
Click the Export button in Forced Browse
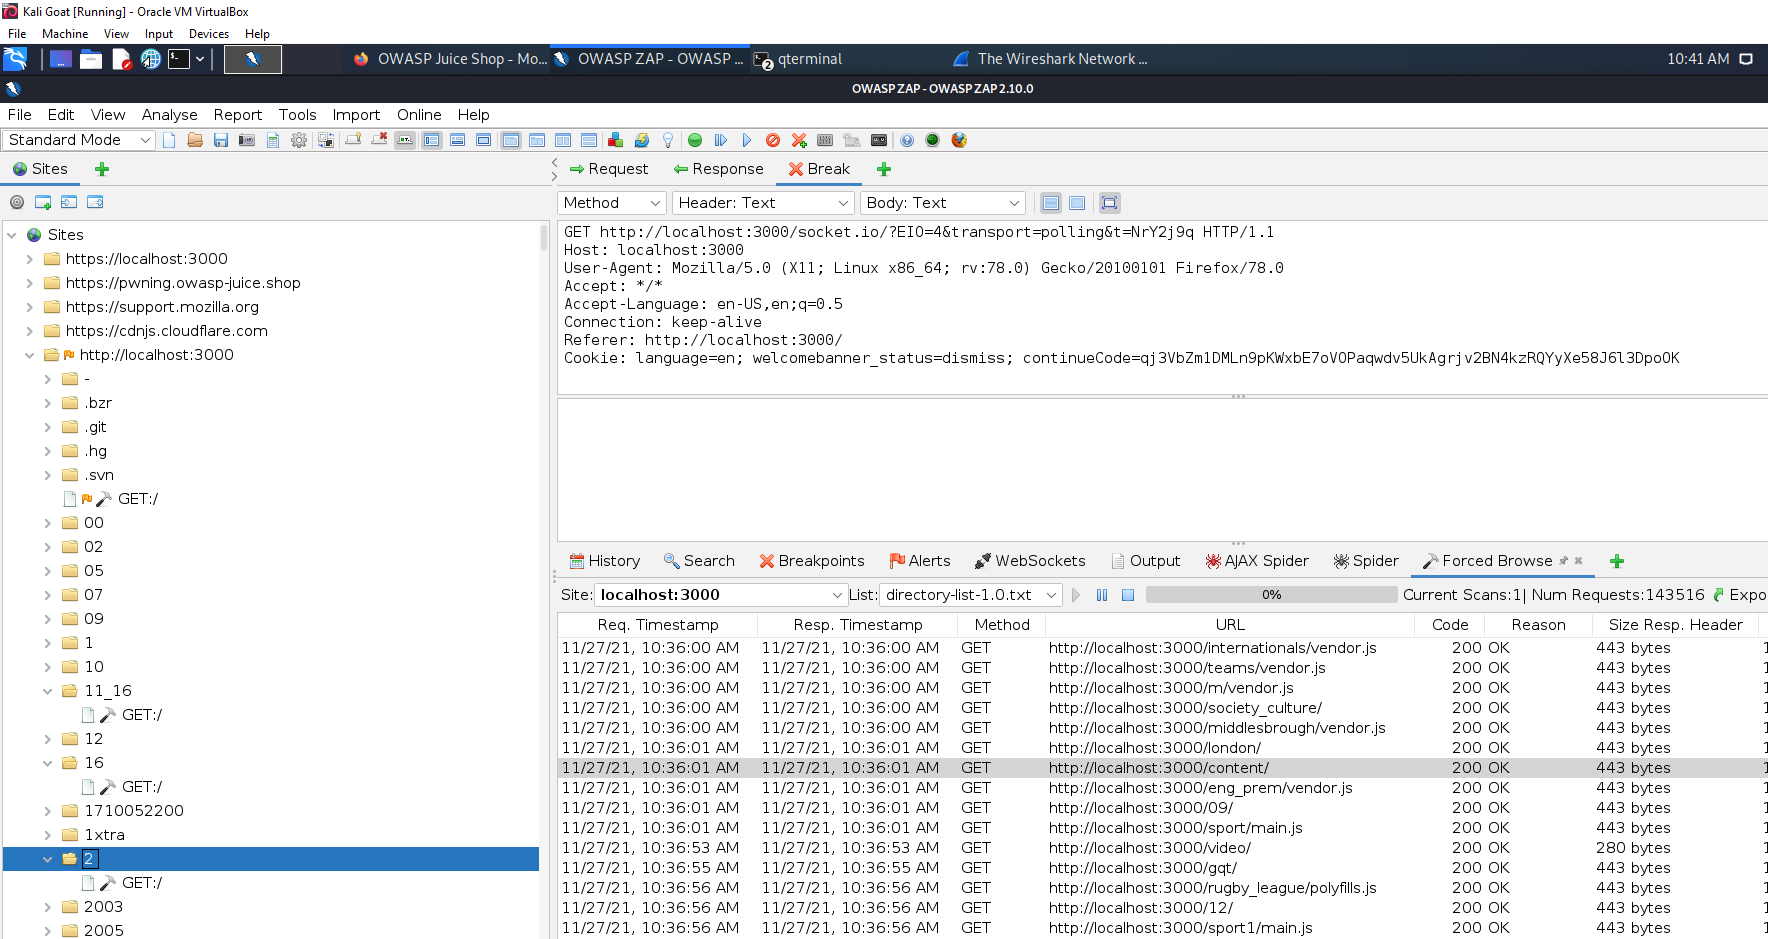click(x=1740, y=595)
